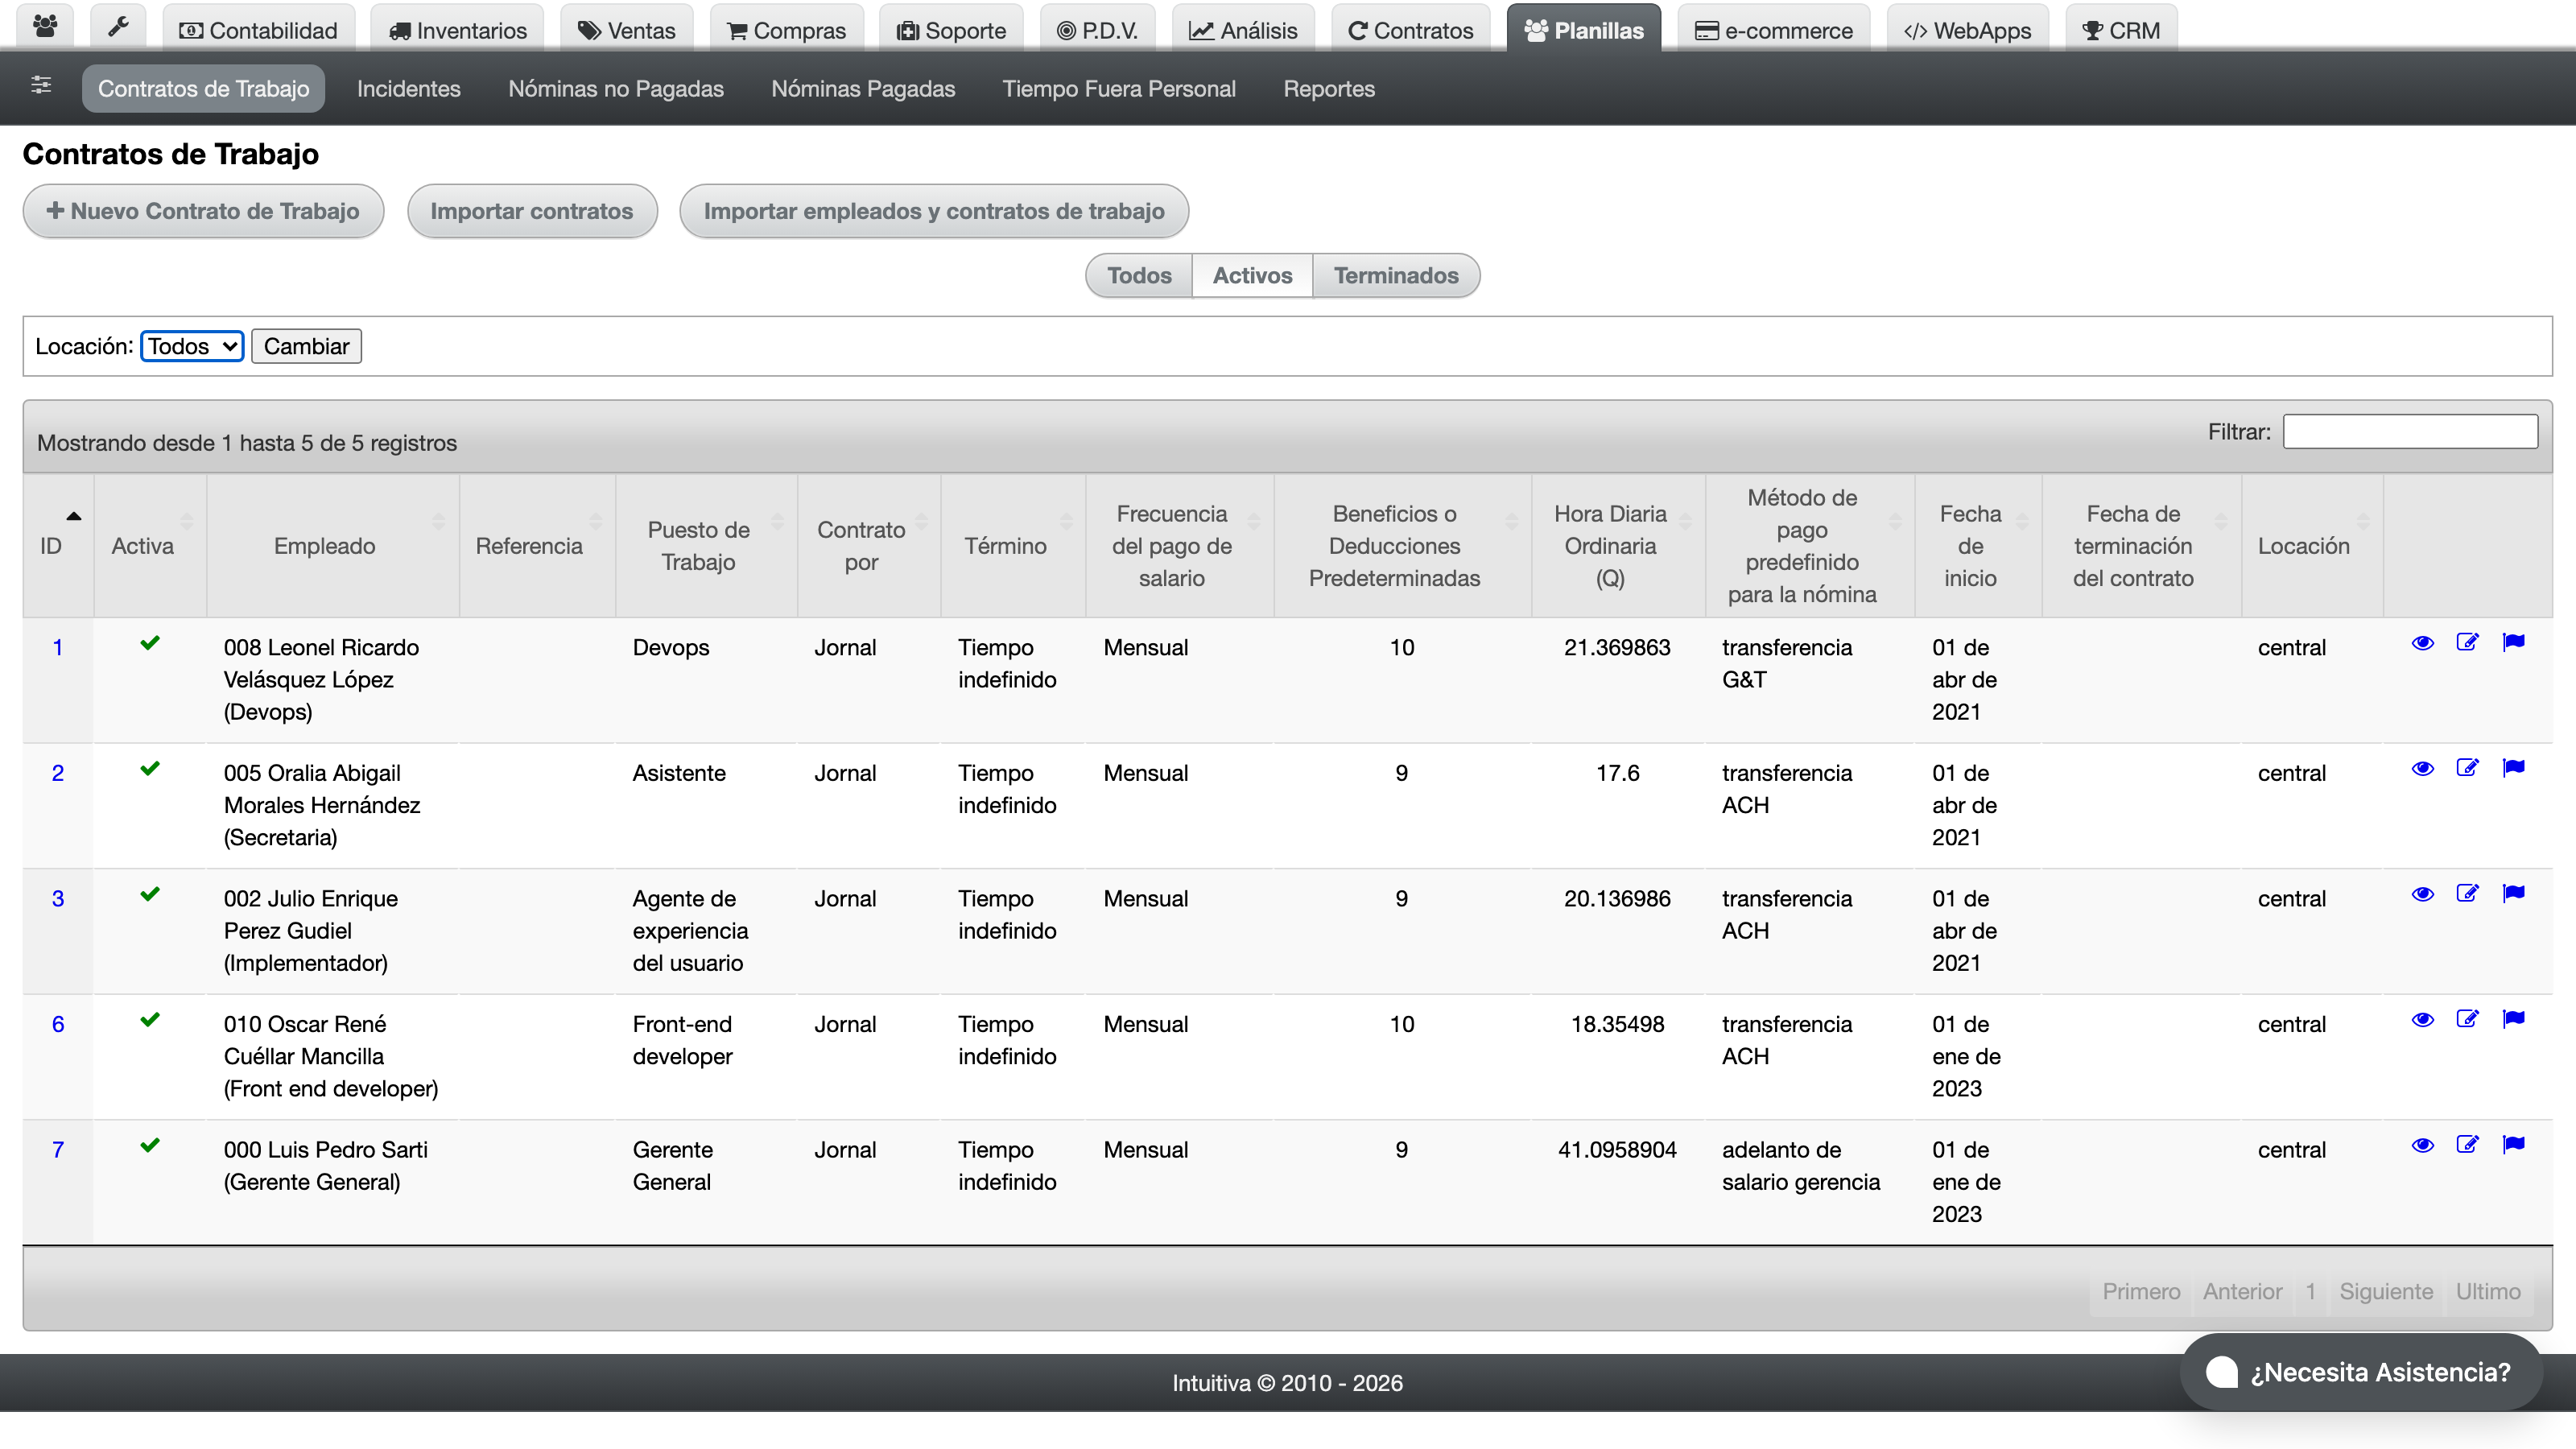This screenshot has height=1449, width=2576.
Task: Sort table by ID column
Action: tap(58, 546)
